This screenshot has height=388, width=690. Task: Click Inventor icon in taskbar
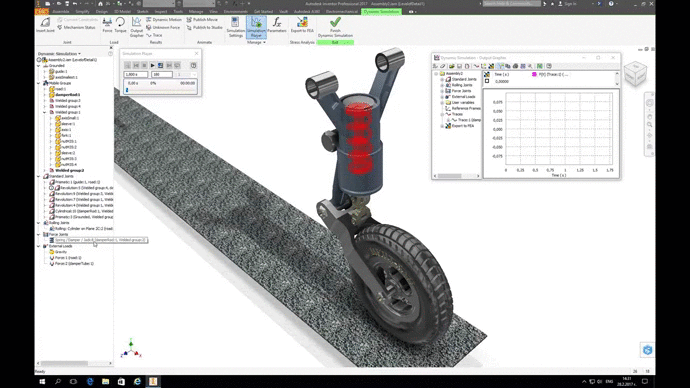pos(153,381)
